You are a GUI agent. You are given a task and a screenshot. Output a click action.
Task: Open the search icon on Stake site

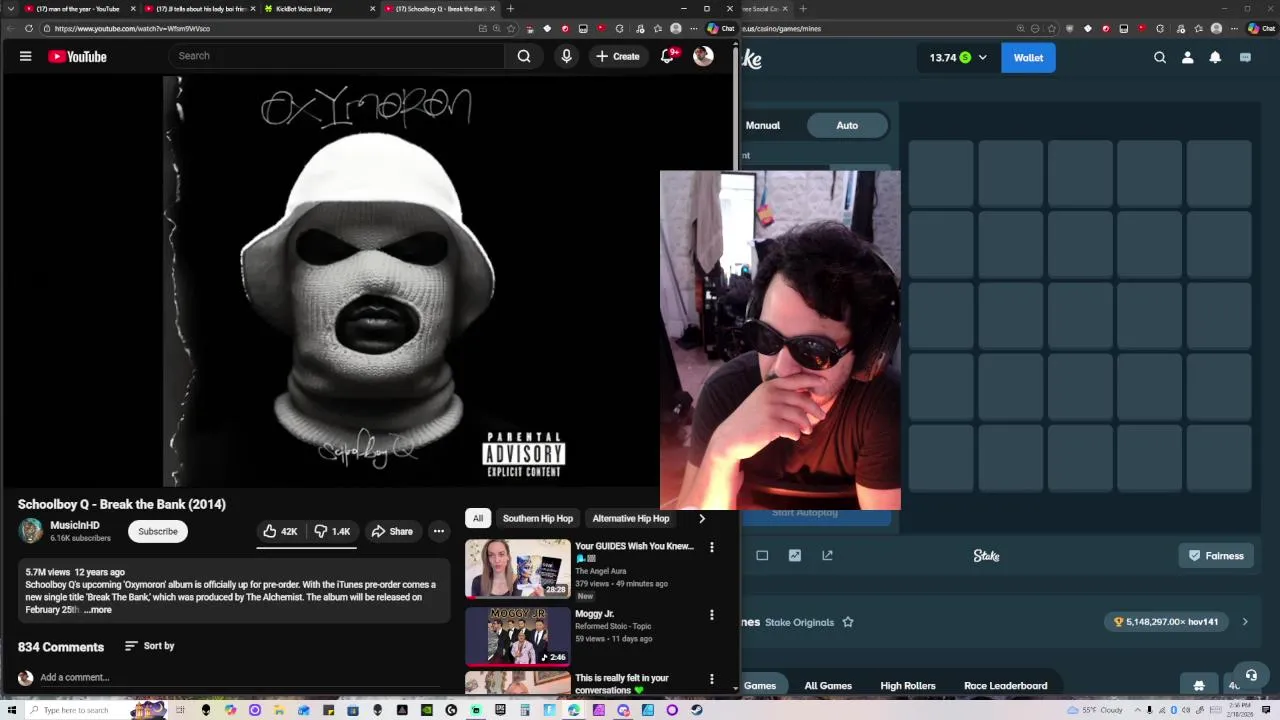coord(1160,58)
